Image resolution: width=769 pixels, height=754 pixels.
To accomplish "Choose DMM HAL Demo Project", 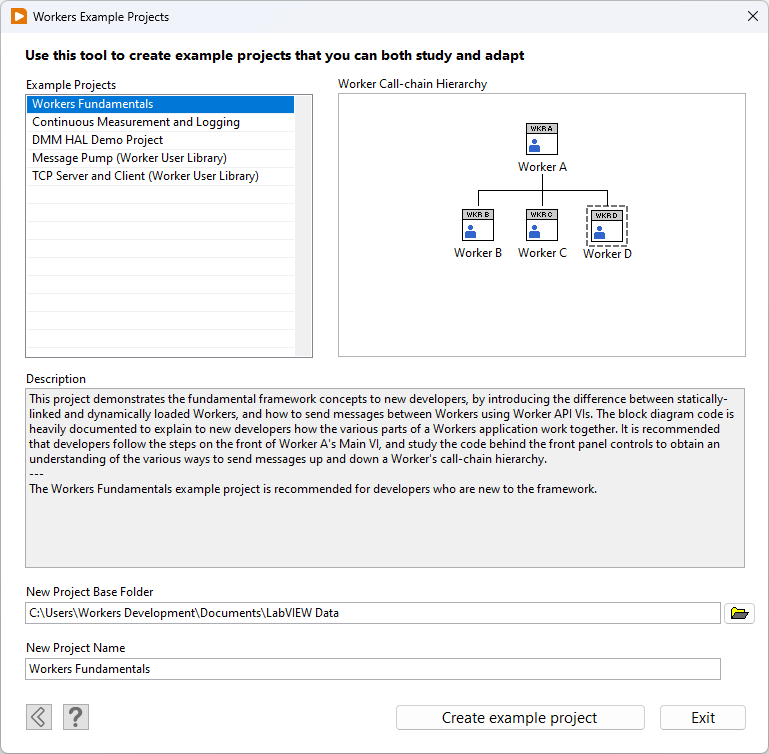I will 160,140.
